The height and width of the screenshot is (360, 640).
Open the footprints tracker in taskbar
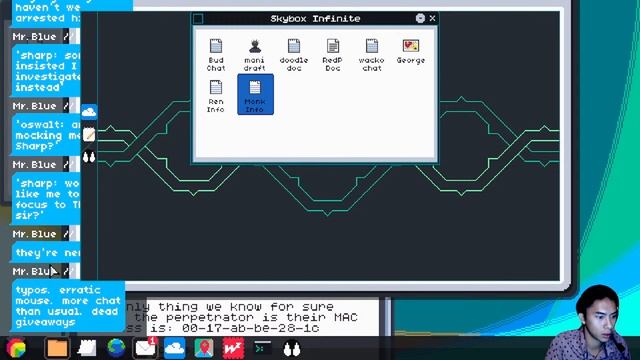click(292, 349)
